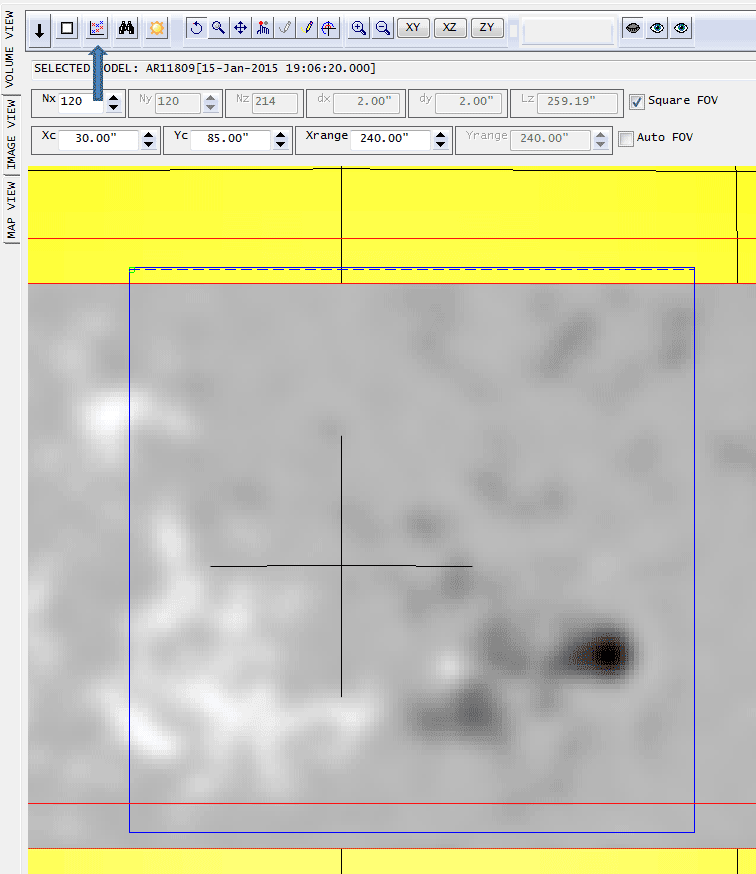Click the grid plot toolbar icon
This screenshot has width=756, height=874.
point(97,28)
